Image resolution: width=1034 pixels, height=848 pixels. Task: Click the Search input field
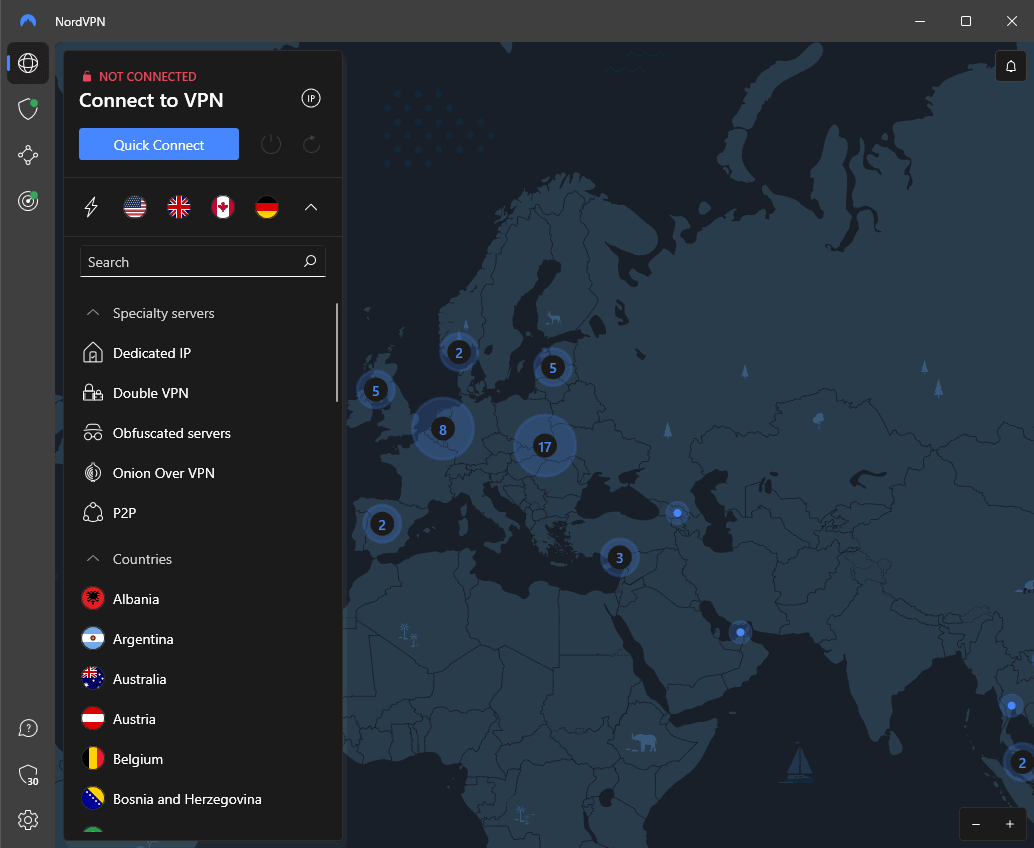point(202,262)
